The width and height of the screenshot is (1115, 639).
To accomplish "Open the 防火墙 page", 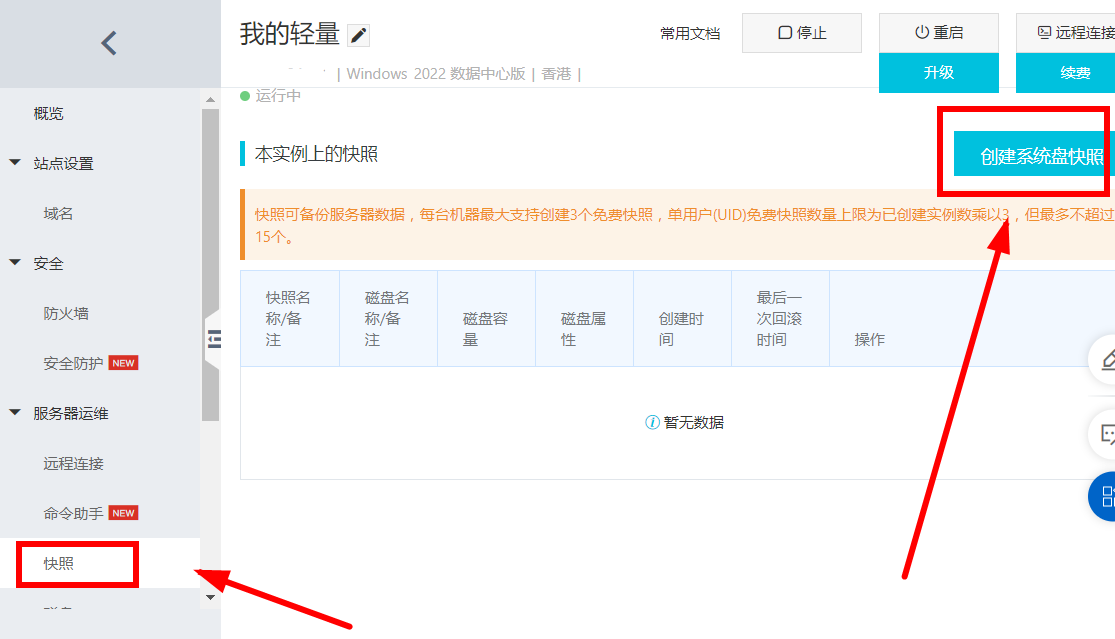I will (66, 313).
